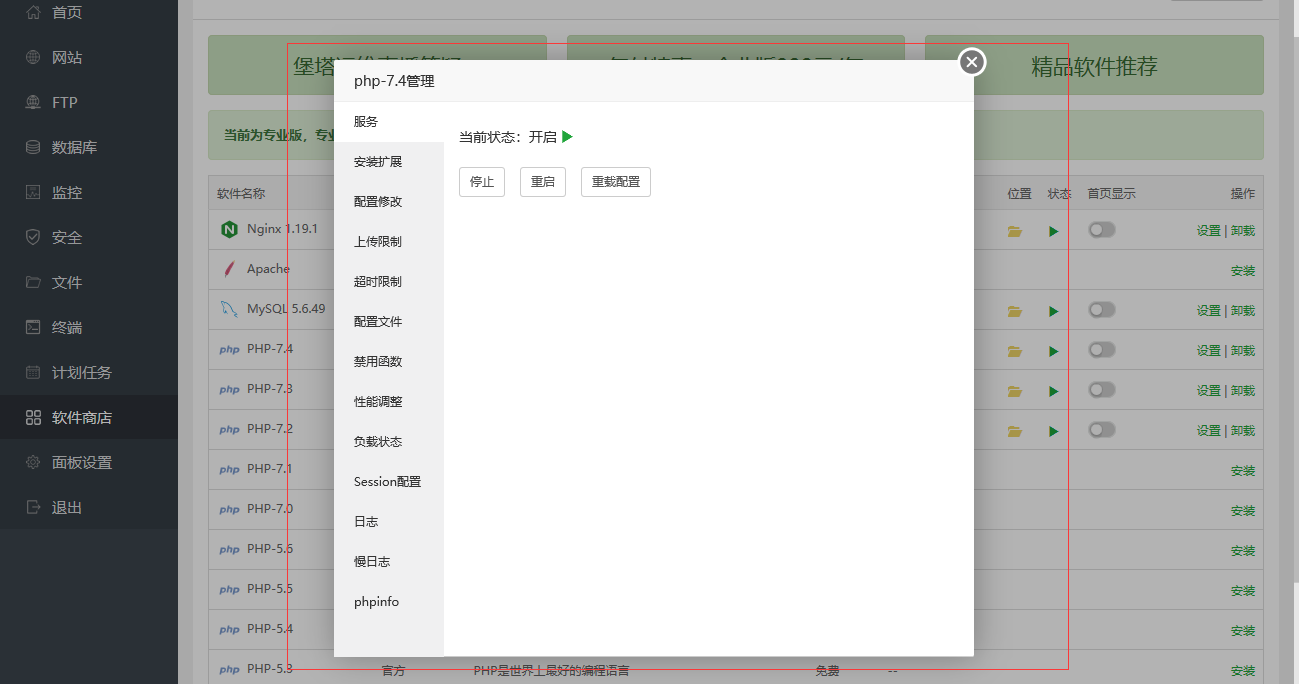This screenshot has width=1299, height=684.
Task: Switch to the 超时限制 tab
Action: tap(389, 282)
